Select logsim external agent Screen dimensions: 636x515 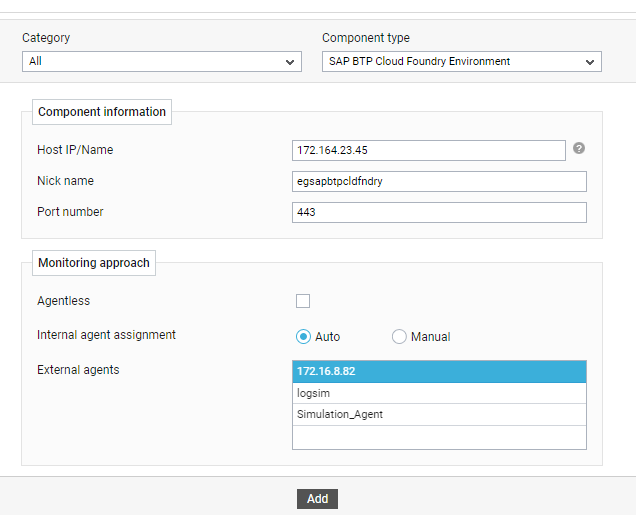(x=439, y=393)
